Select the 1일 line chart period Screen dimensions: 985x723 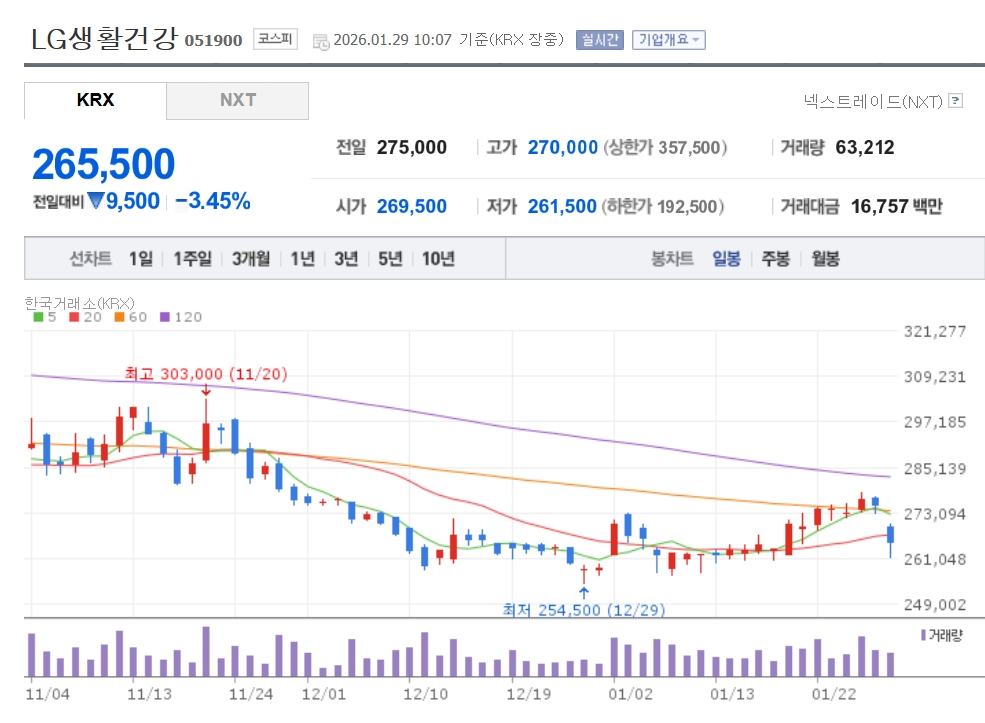pos(141,258)
